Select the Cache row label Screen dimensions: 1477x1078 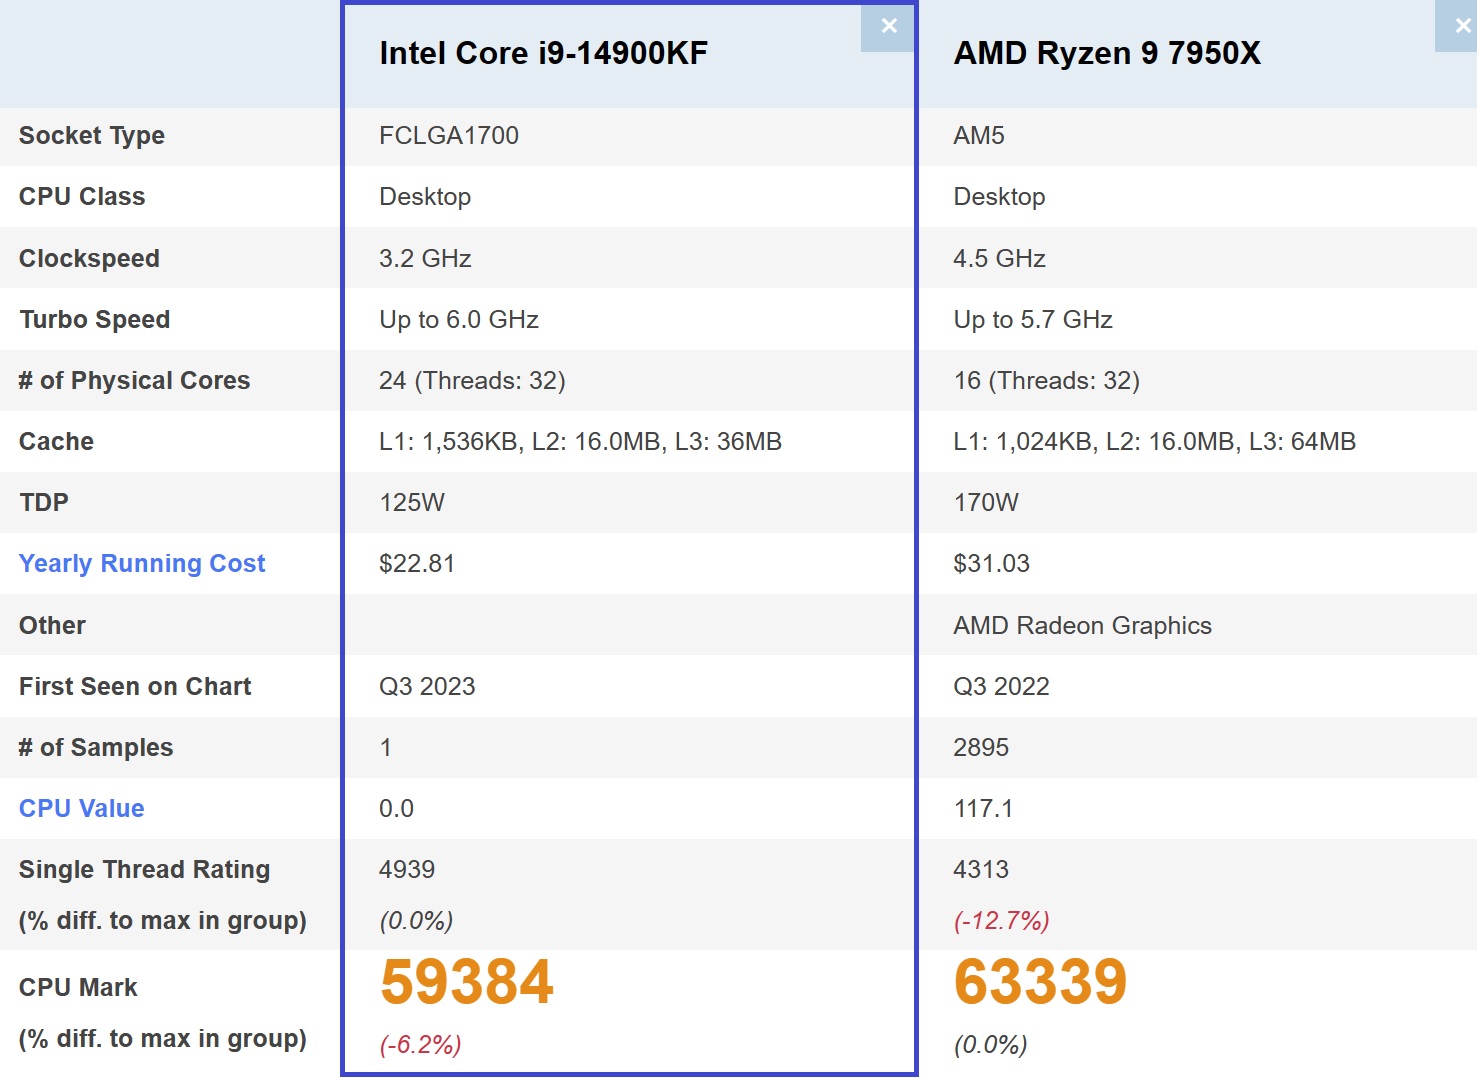(x=56, y=442)
